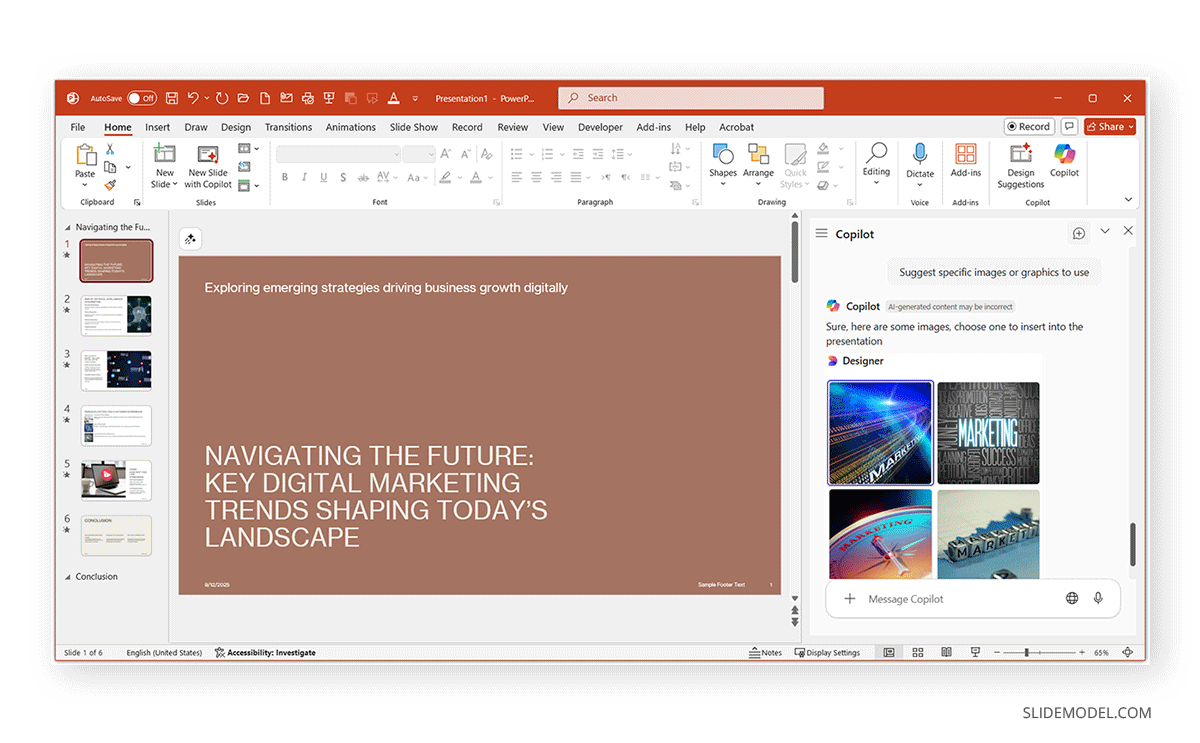Open the Shapes gallery dropdown

click(x=723, y=185)
